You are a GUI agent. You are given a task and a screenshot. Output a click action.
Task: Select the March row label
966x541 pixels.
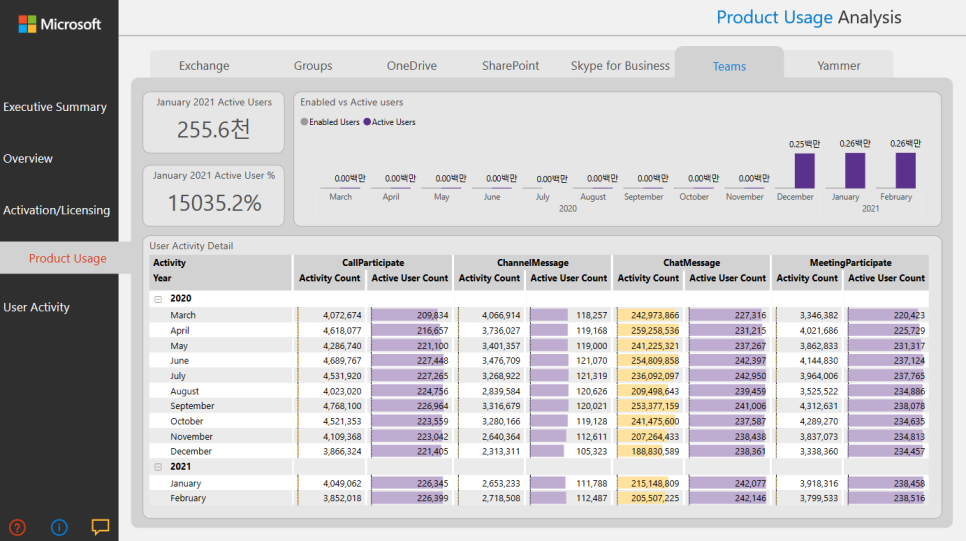pos(183,315)
